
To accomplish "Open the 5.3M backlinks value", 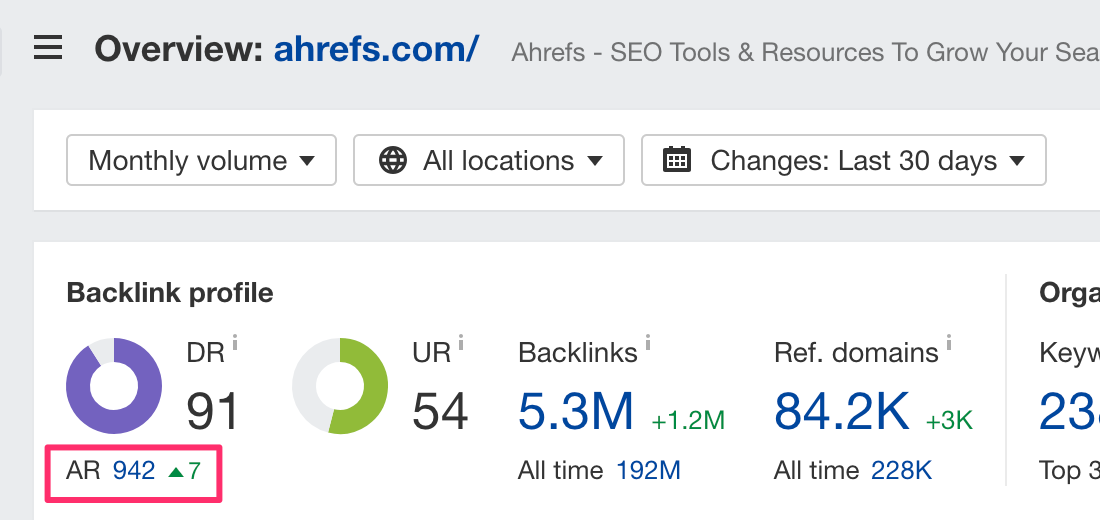I will tap(576, 411).
